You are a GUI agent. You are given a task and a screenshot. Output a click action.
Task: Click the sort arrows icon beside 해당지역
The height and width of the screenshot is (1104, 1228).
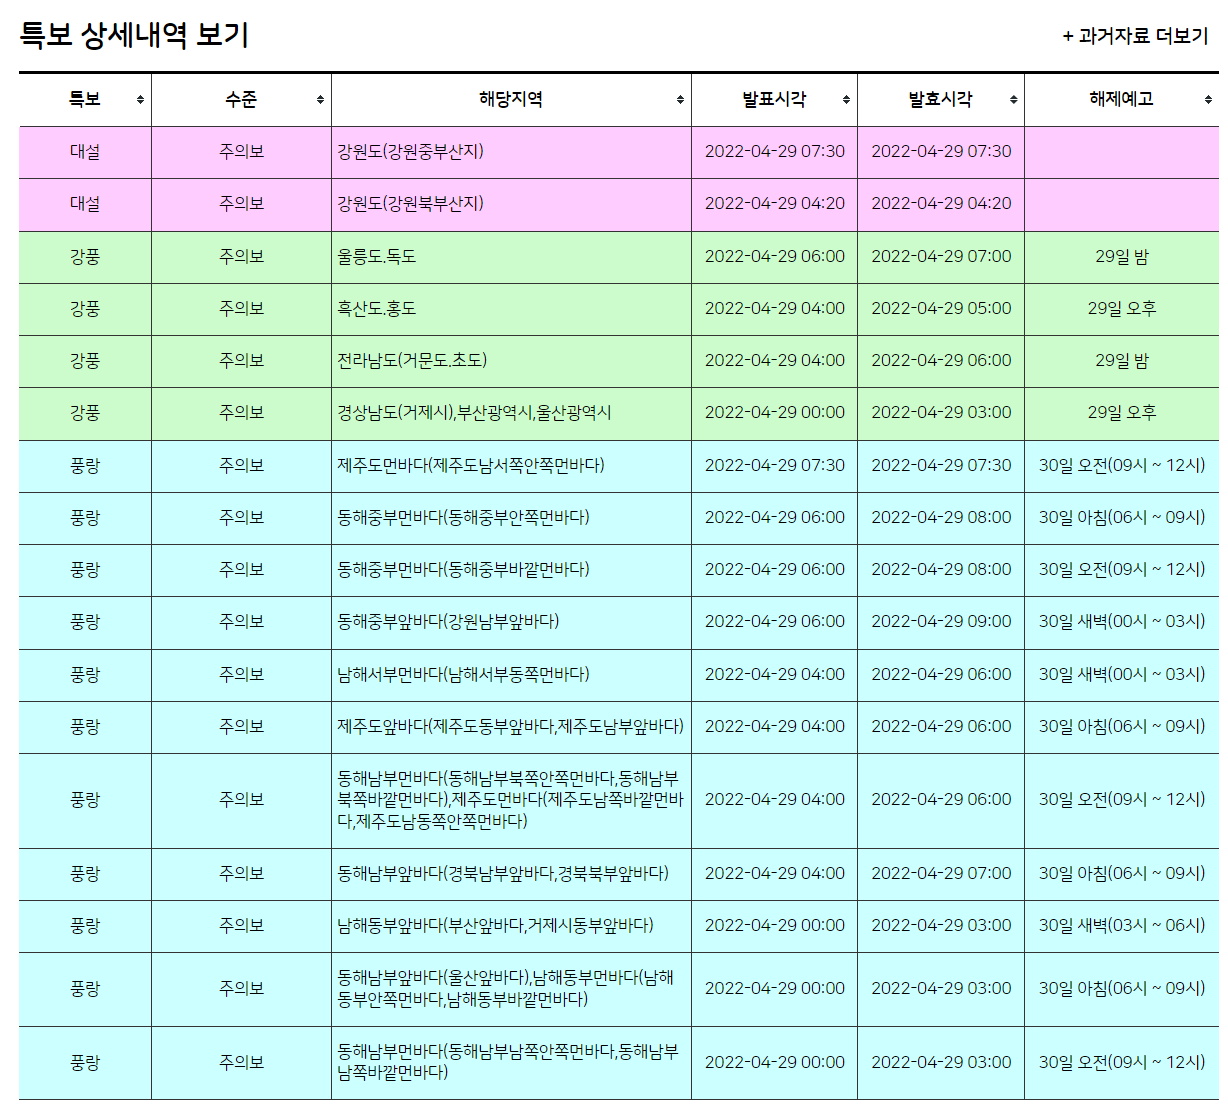click(680, 100)
